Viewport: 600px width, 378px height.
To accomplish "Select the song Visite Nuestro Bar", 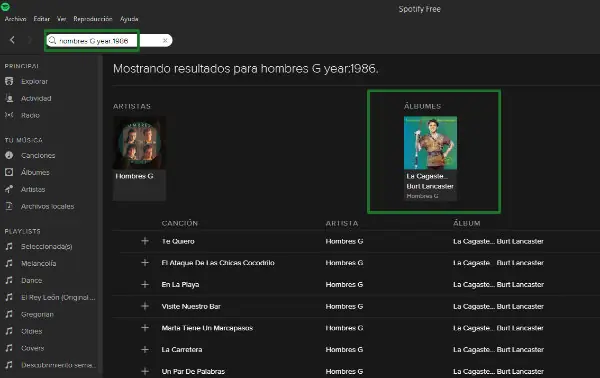I will pos(191,306).
